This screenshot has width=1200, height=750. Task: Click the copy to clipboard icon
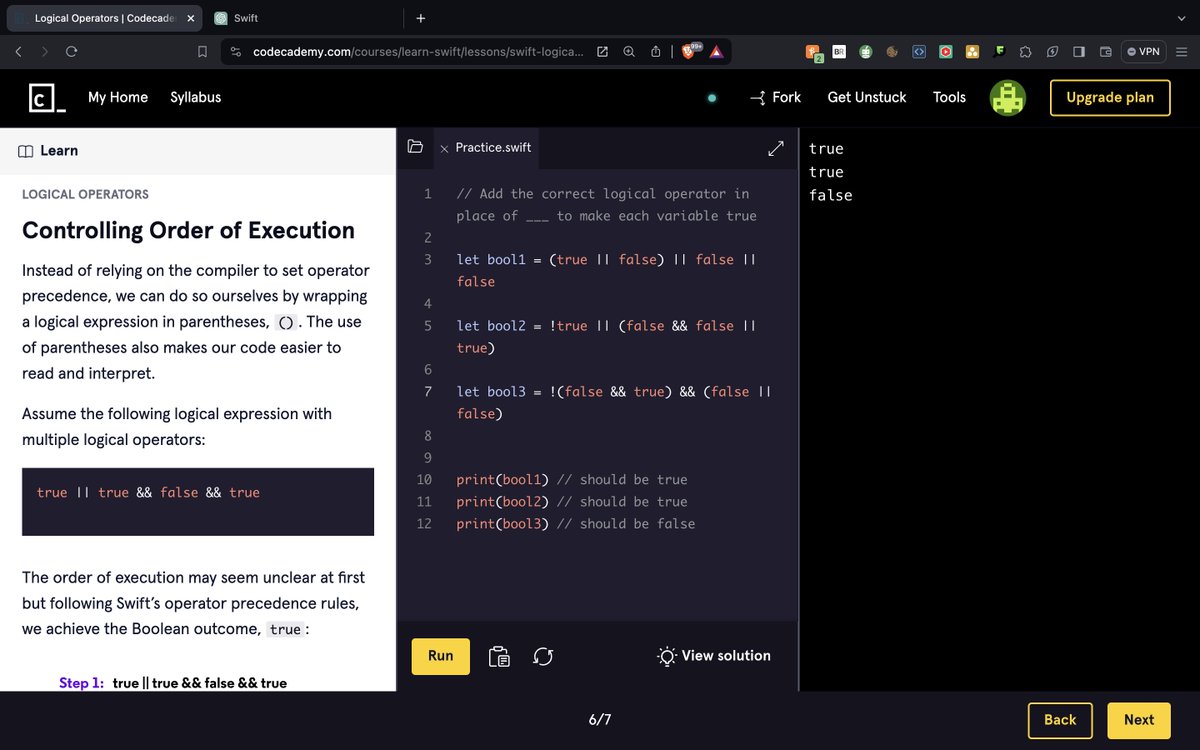pyautogui.click(x=499, y=656)
